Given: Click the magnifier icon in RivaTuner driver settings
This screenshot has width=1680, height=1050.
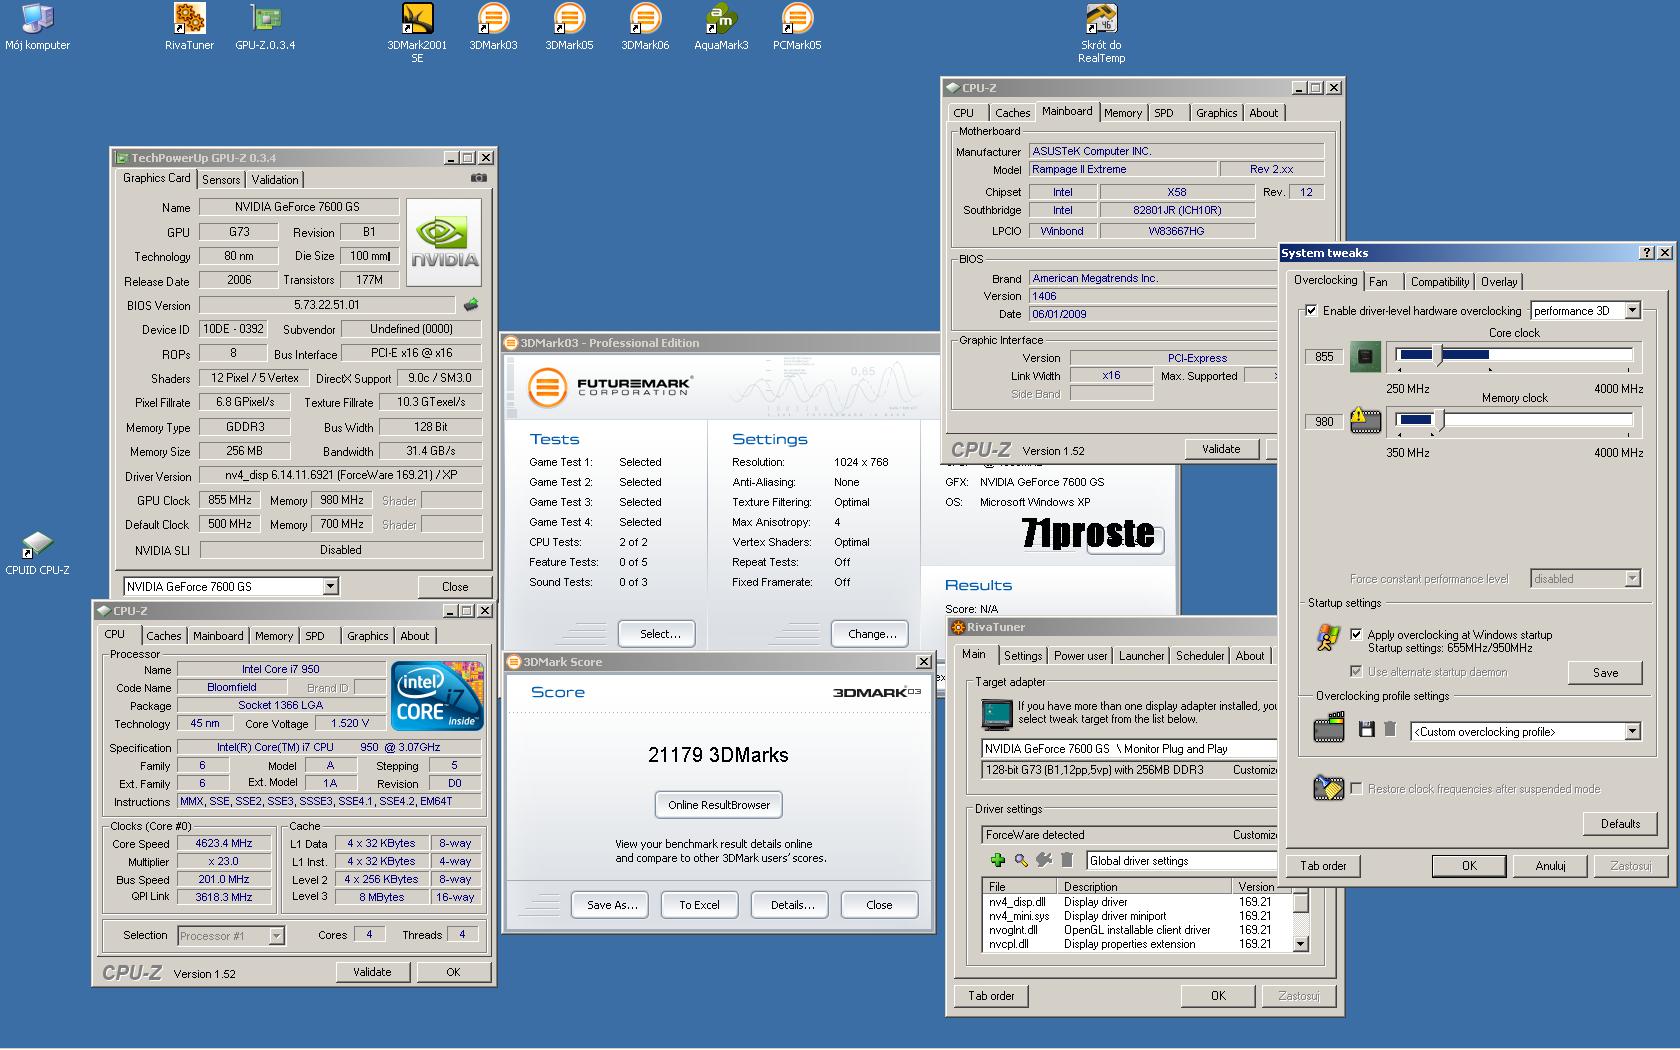Looking at the screenshot, I should pos(1020,860).
